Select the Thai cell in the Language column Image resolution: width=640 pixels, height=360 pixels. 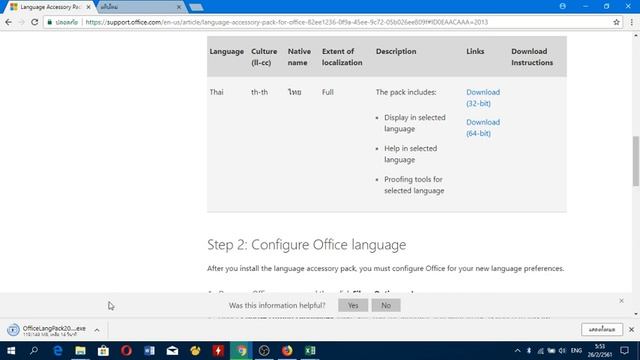tap(216, 92)
